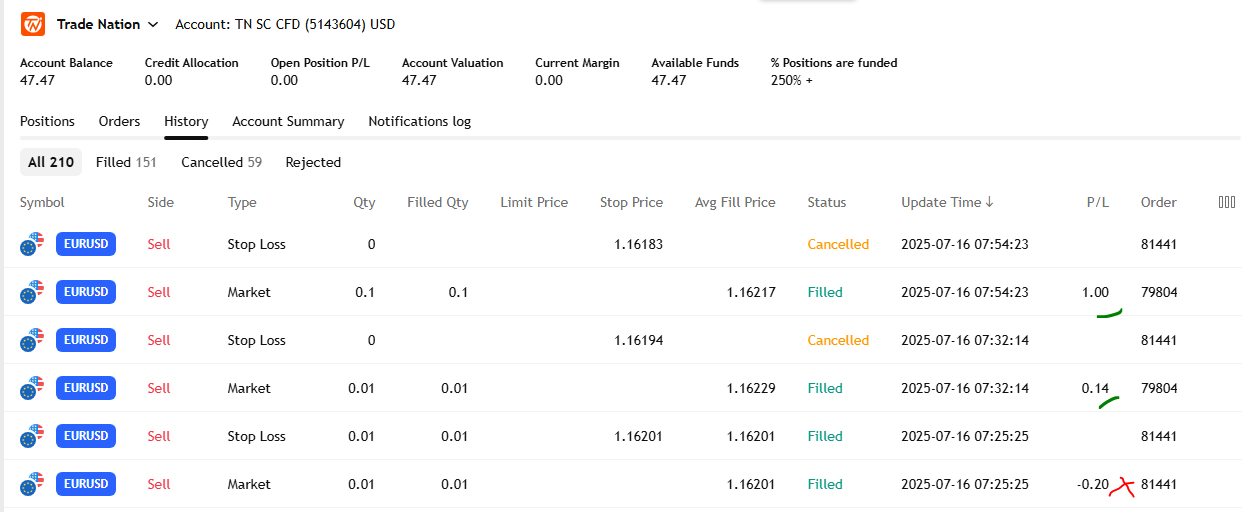Click EURUSD badge in the 1.16194 stop row
This screenshot has width=1242, height=512.
(86, 340)
